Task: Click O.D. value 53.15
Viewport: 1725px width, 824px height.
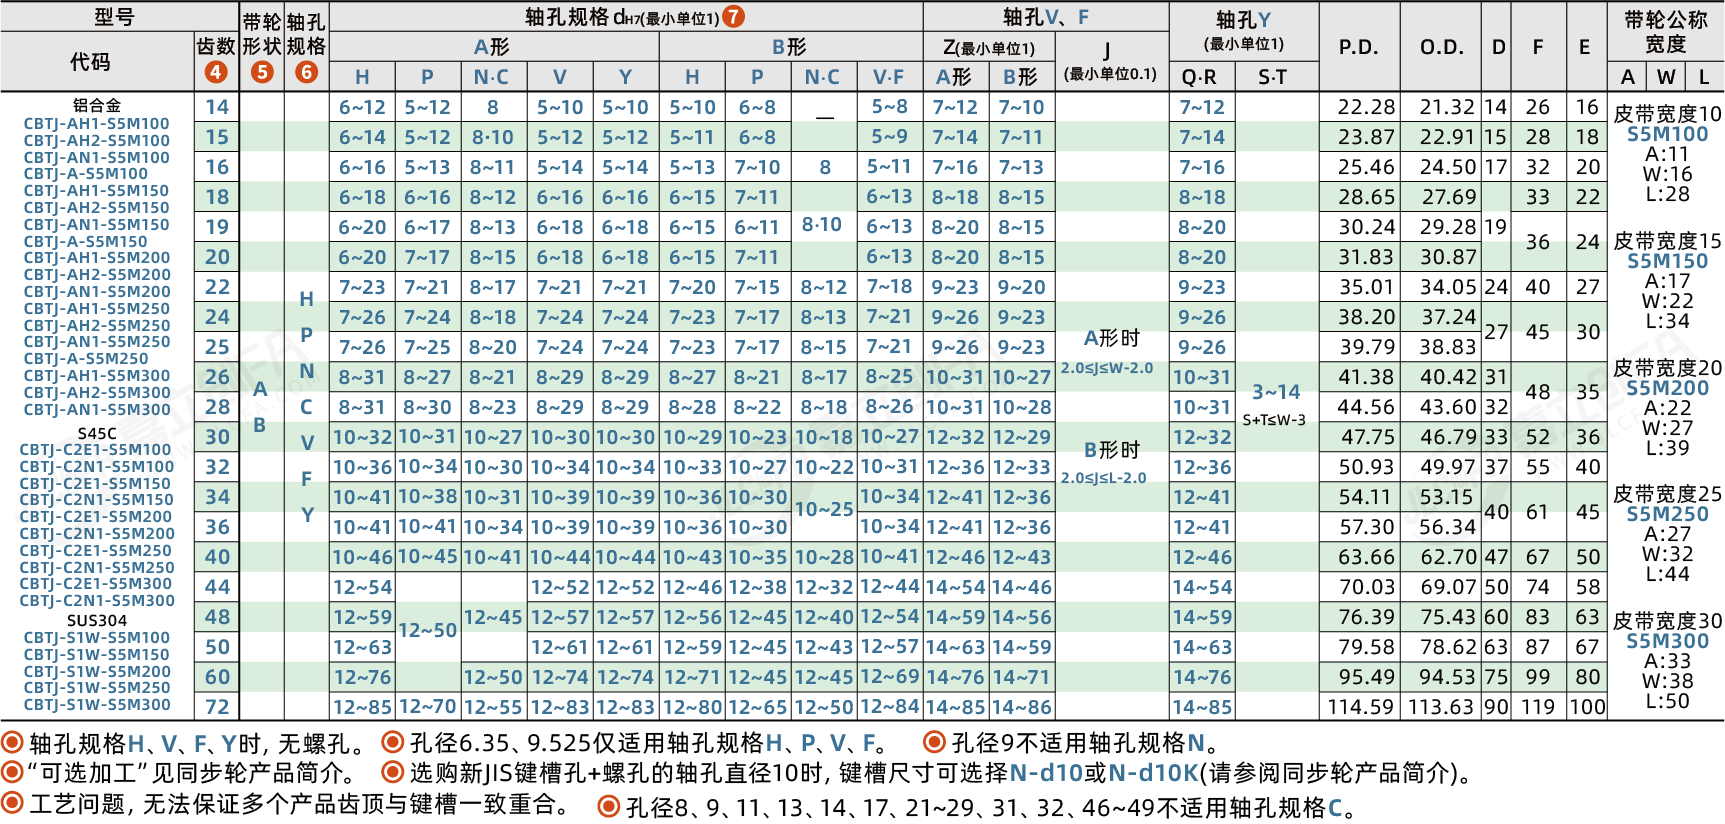Action: [x=1446, y=497]
